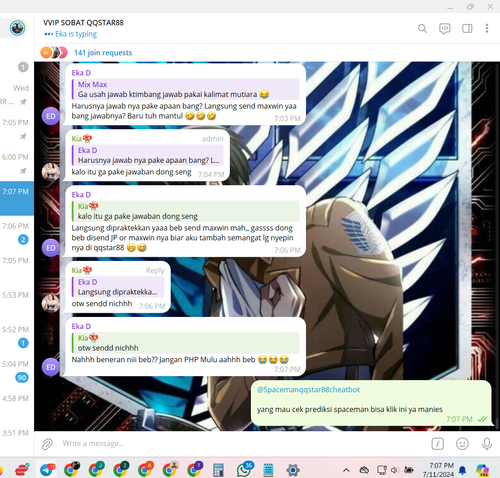500x478 pixels.
Task: Click the quoted 'Langsung dipraktekka...' reply preview
Action: click(x=118, y=287)
